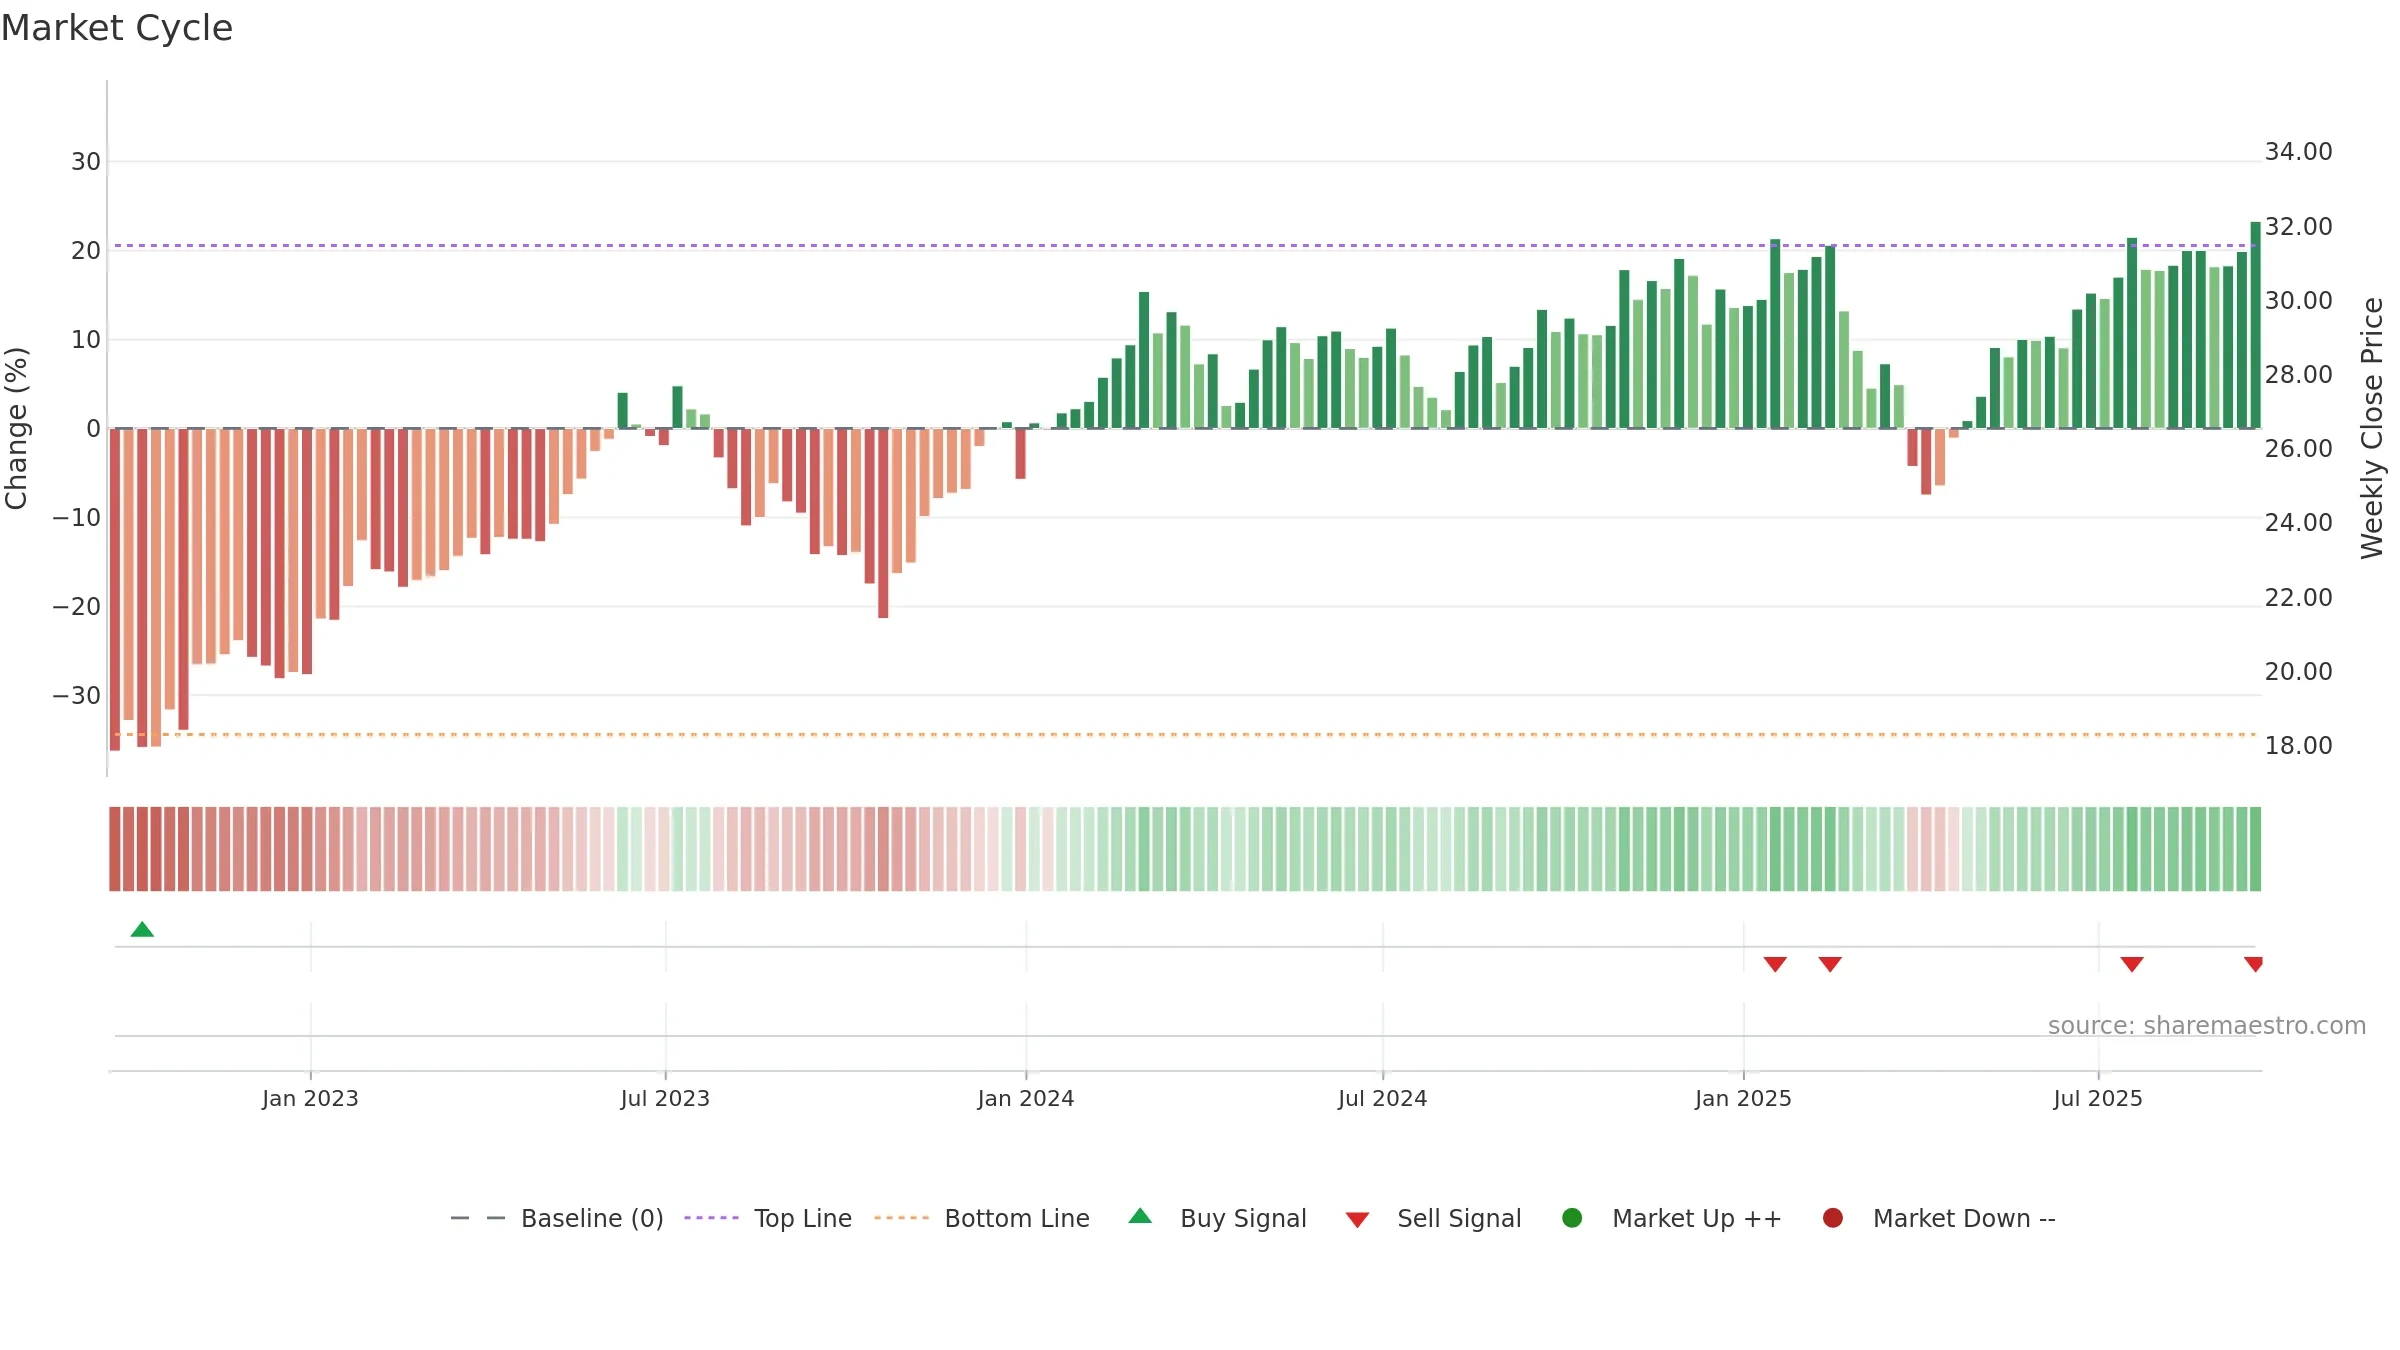
Task: Toggle the Sell Signal legend entry
Action: [1433, 1218]
